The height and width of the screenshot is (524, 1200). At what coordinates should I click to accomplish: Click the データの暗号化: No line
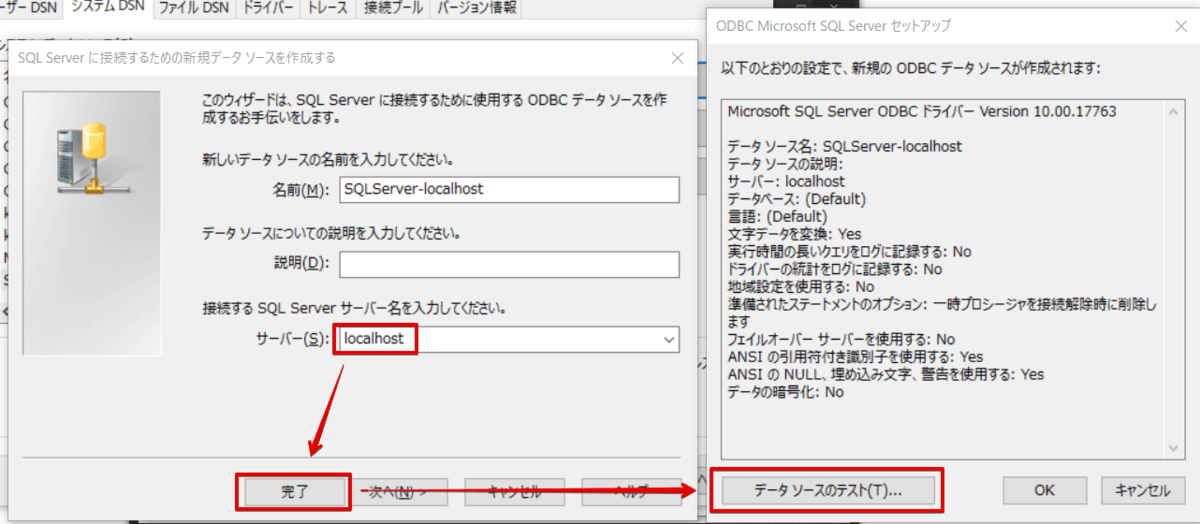click(x=786, y=392)
